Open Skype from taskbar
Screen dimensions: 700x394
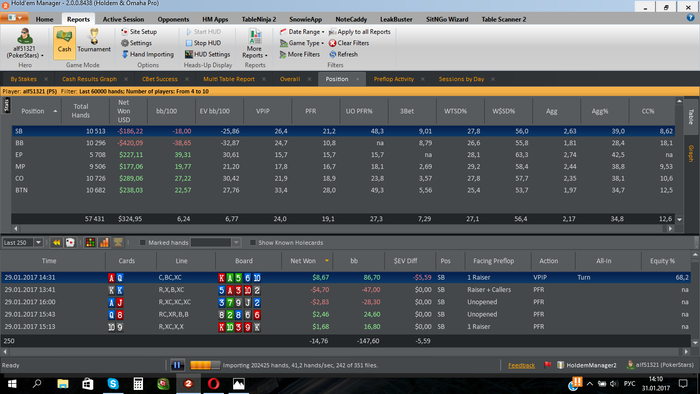tap(113, 383)
